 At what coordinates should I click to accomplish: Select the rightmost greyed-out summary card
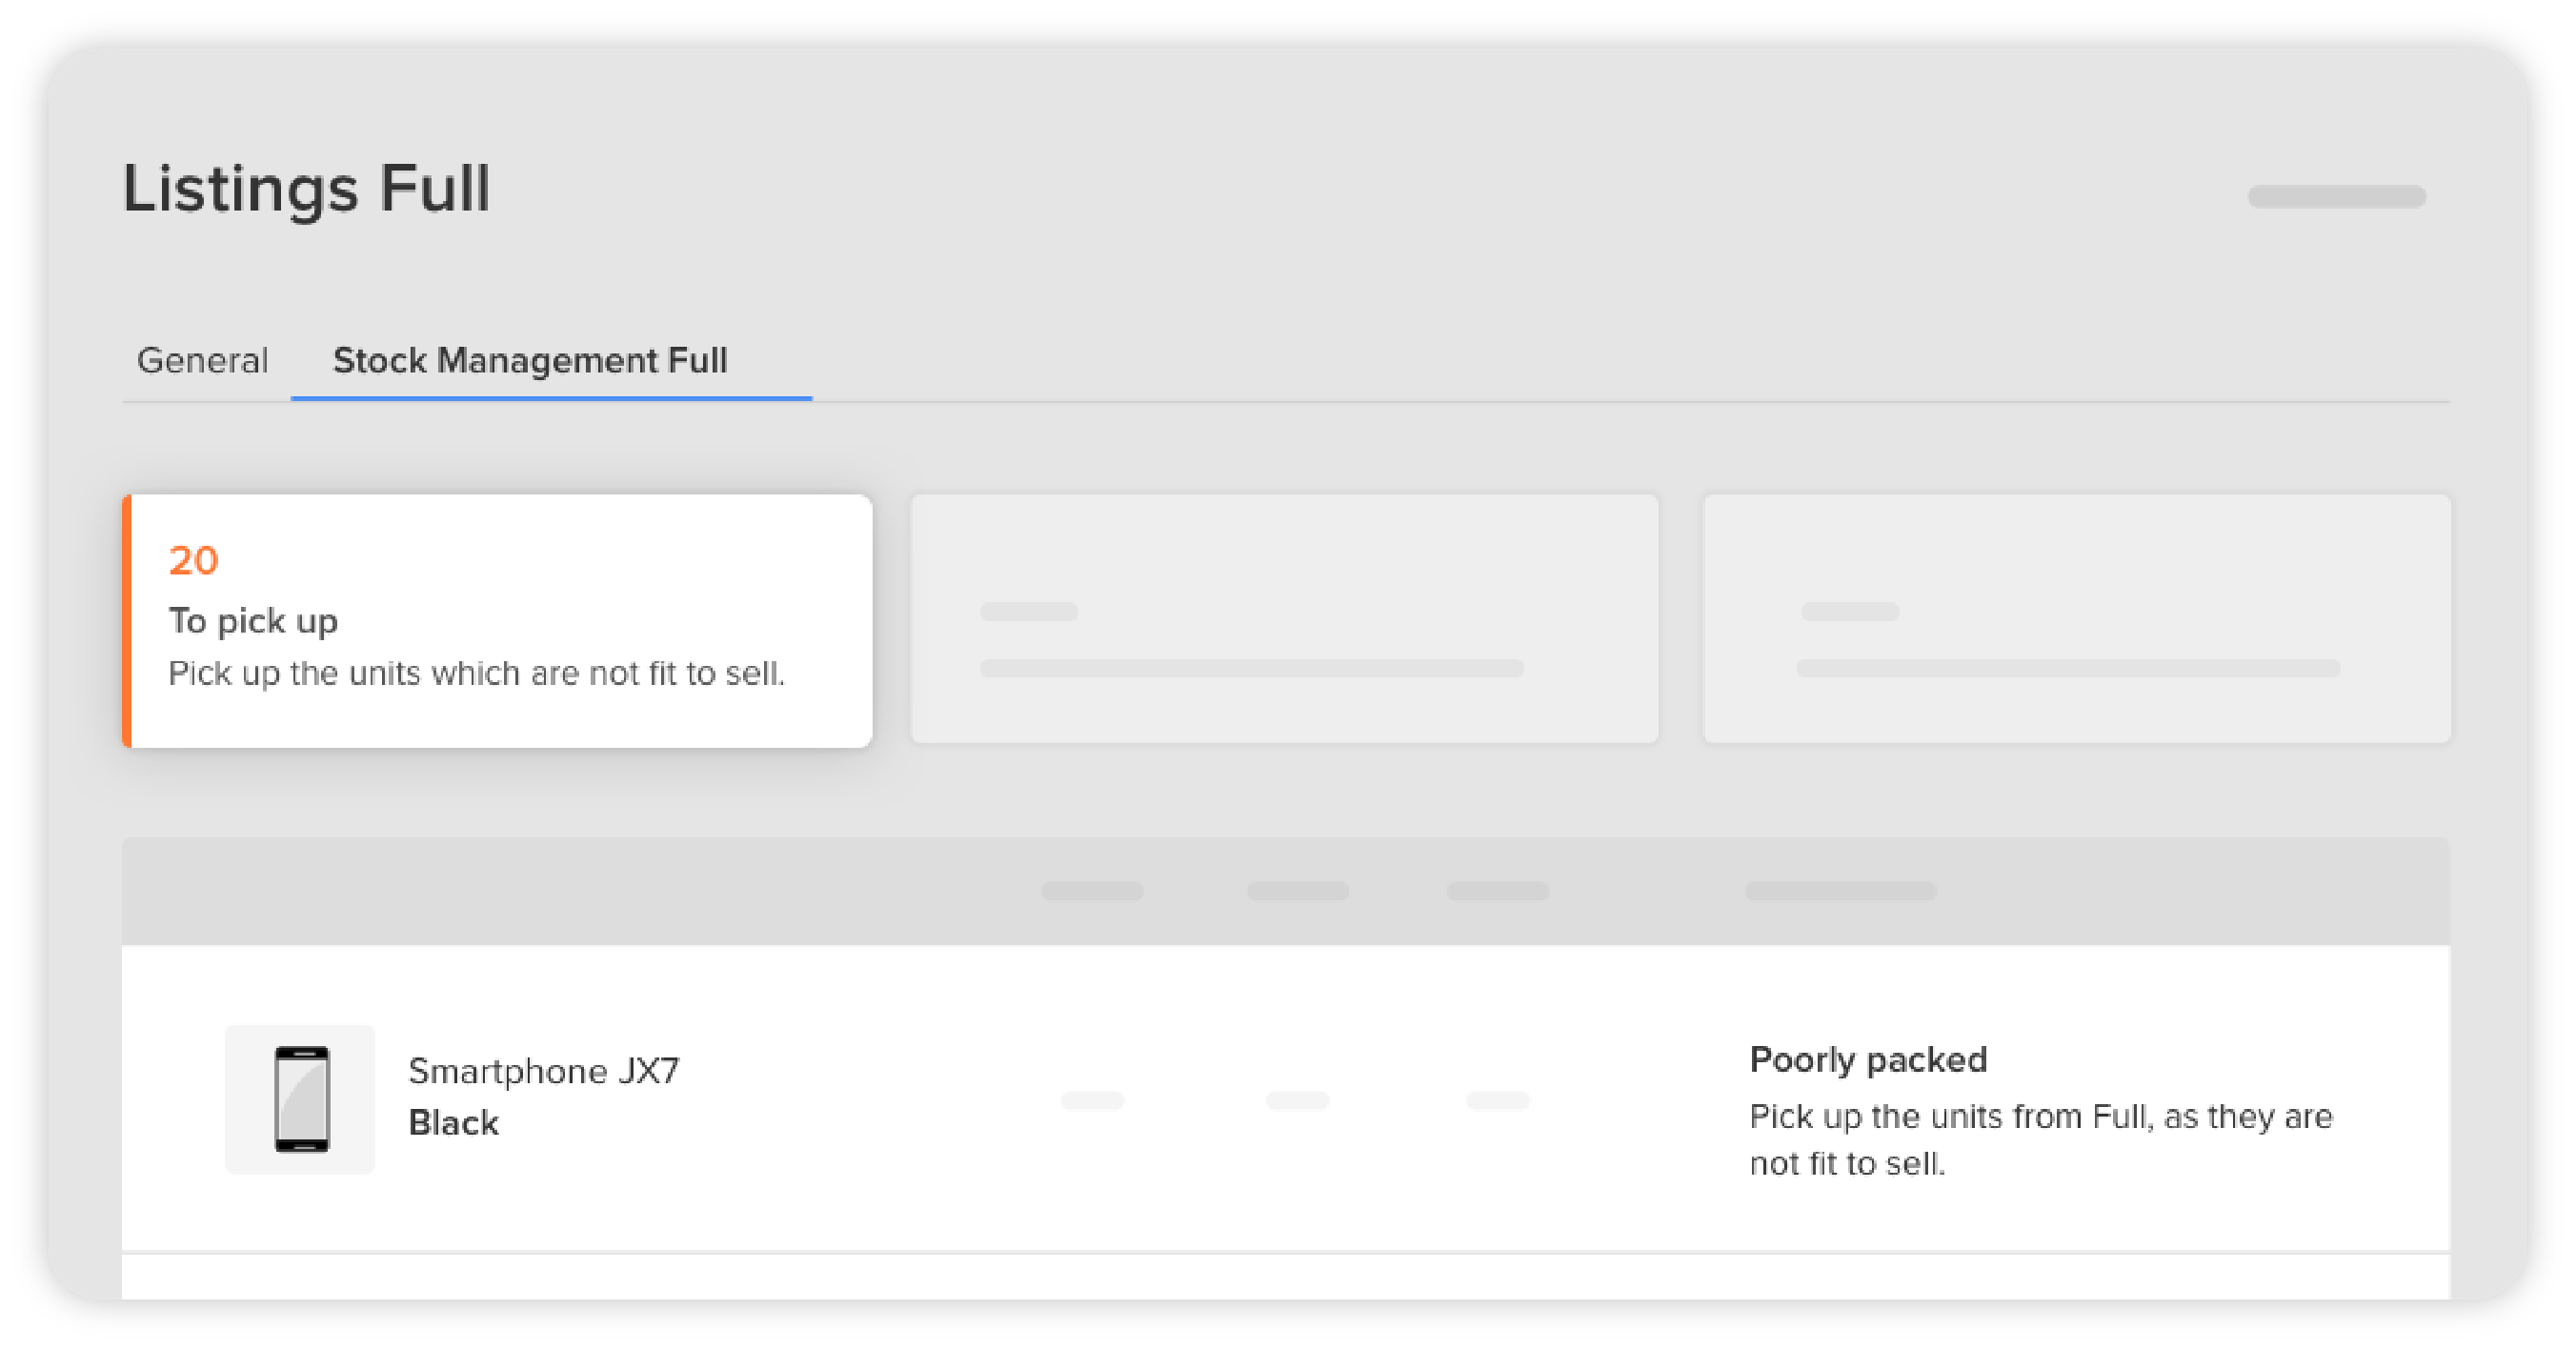(2077, 618)
